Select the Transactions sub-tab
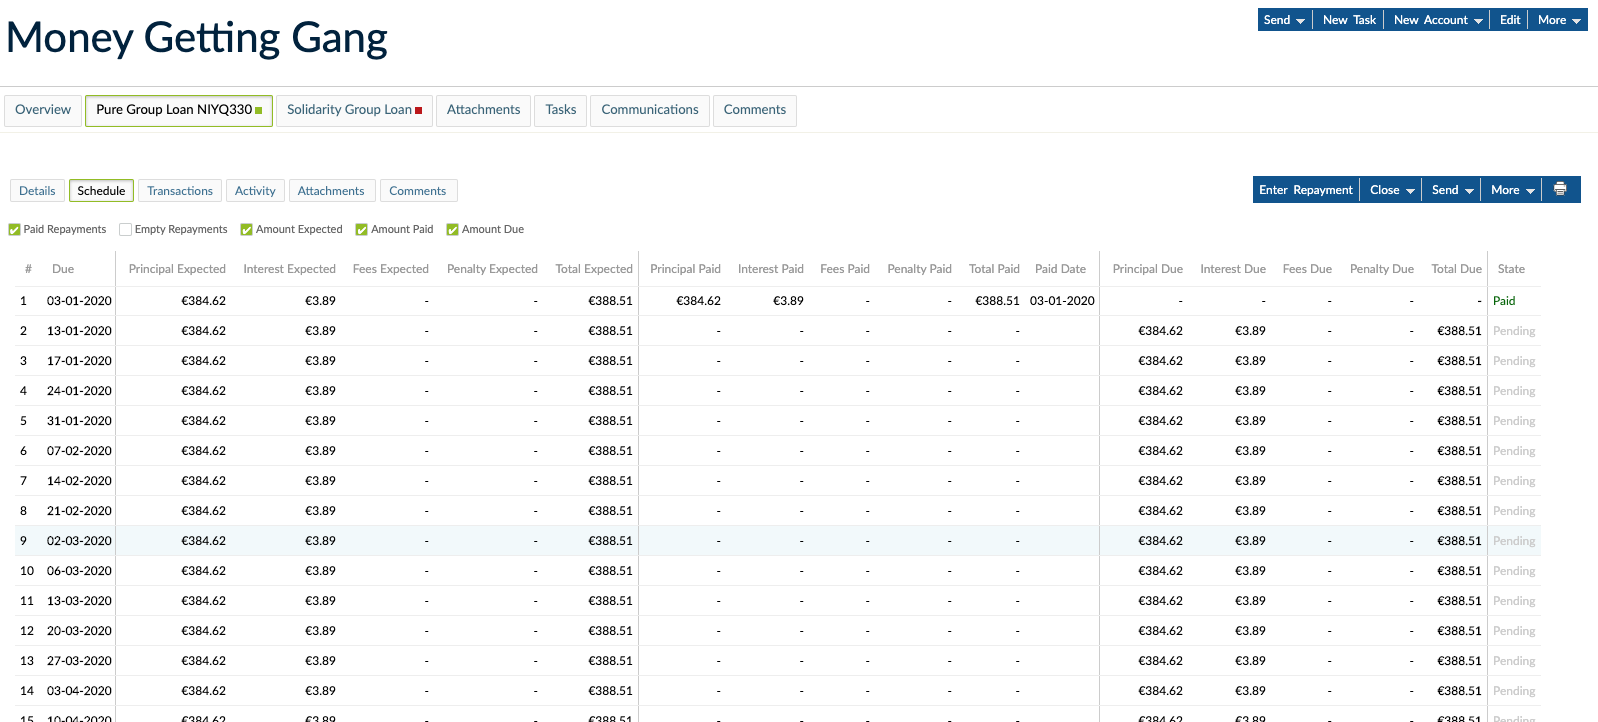Image resolution: width=1598 pixels, height=722 pixels. coord(180,191)
